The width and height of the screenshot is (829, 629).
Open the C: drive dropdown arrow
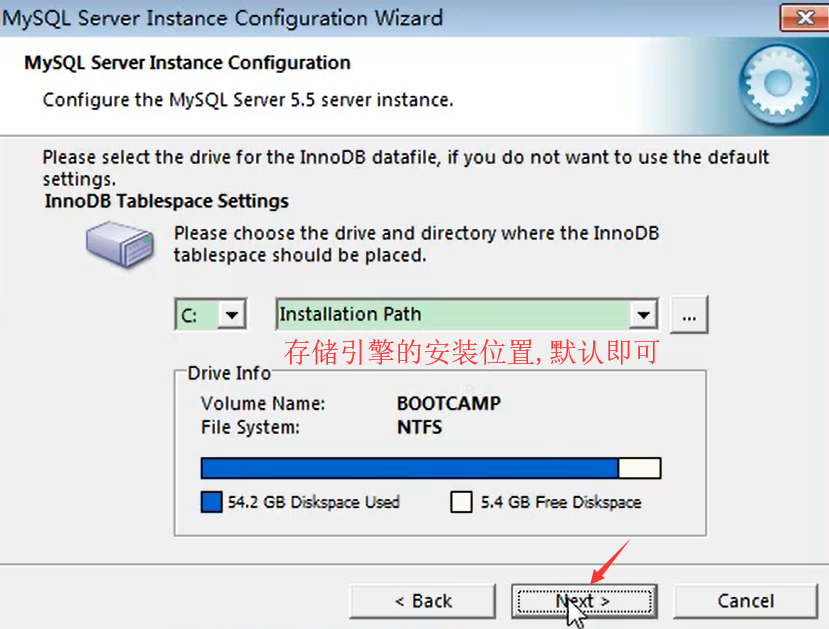(232, 315)
